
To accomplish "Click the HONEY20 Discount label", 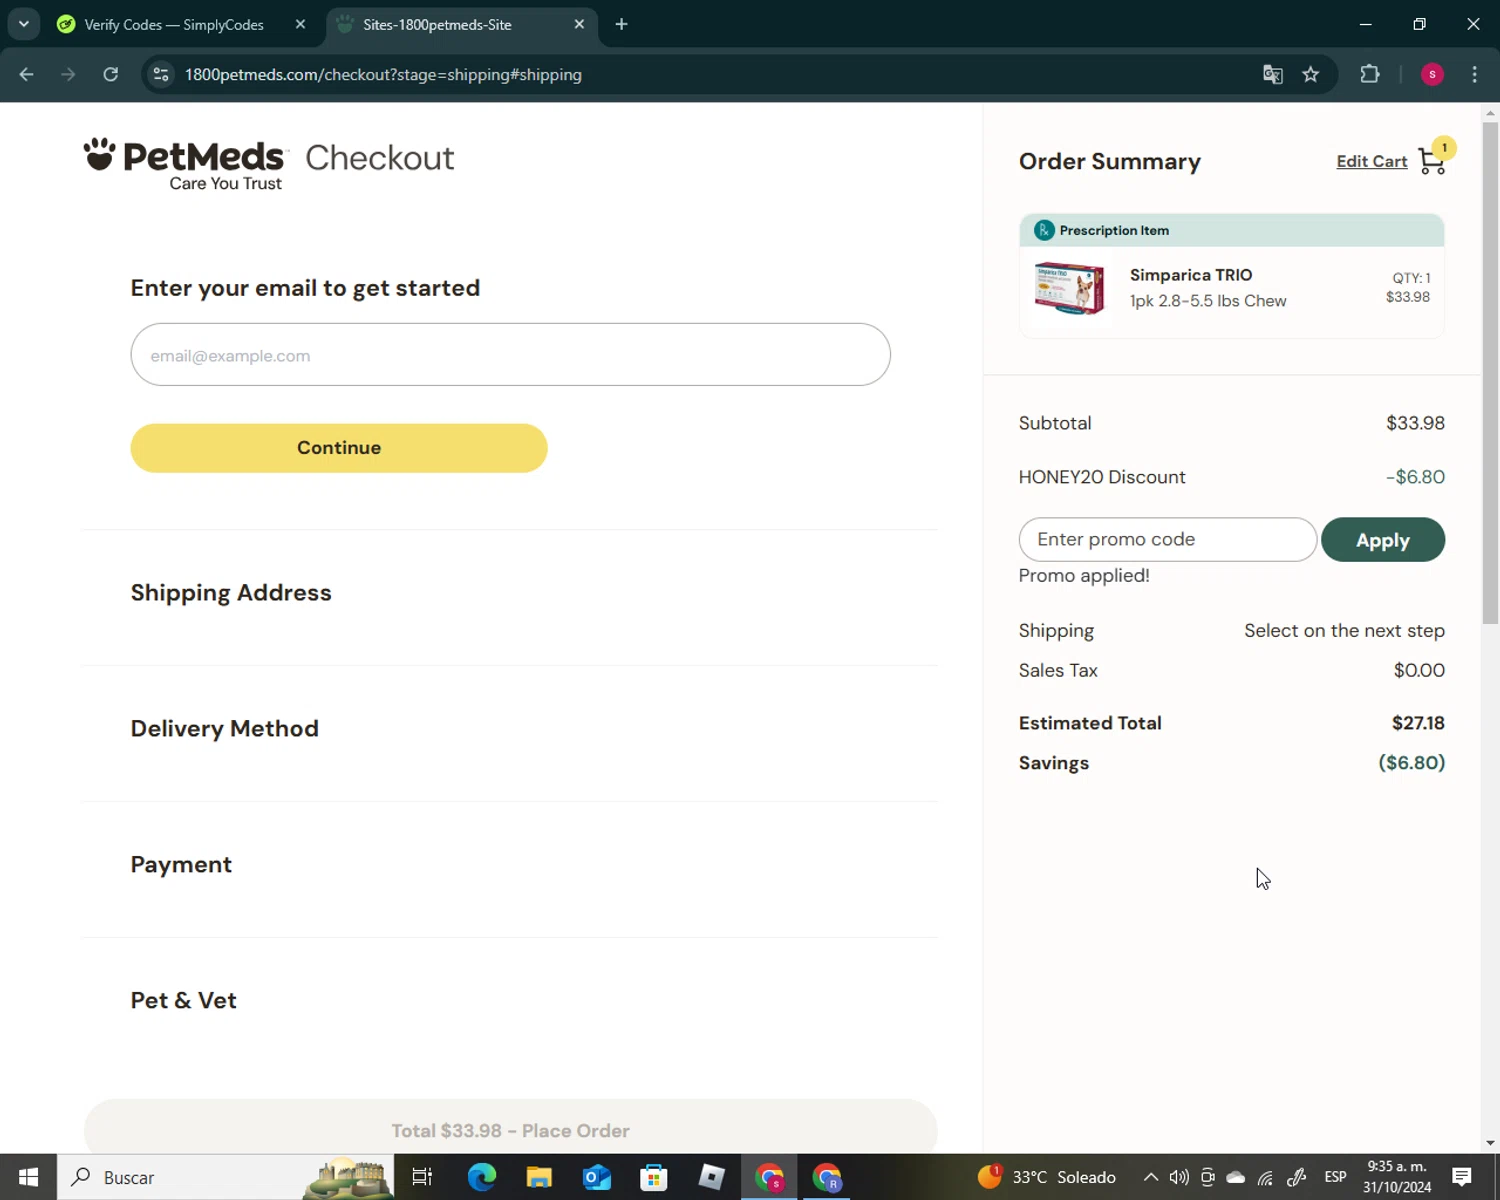I will 1102,477.
